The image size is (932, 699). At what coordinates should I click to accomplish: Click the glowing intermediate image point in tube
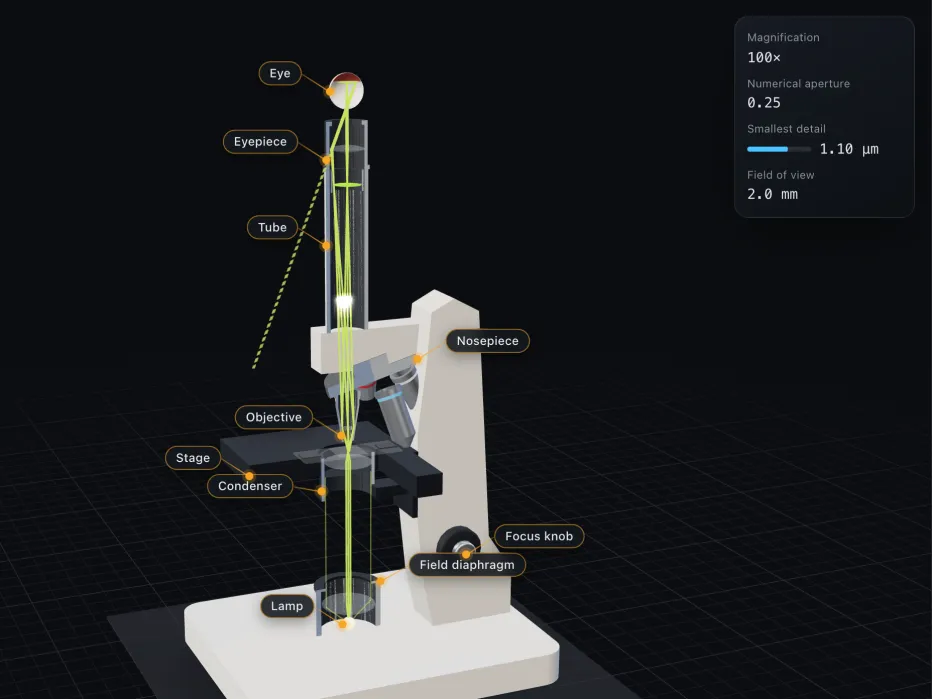click(x=344, y=301)
